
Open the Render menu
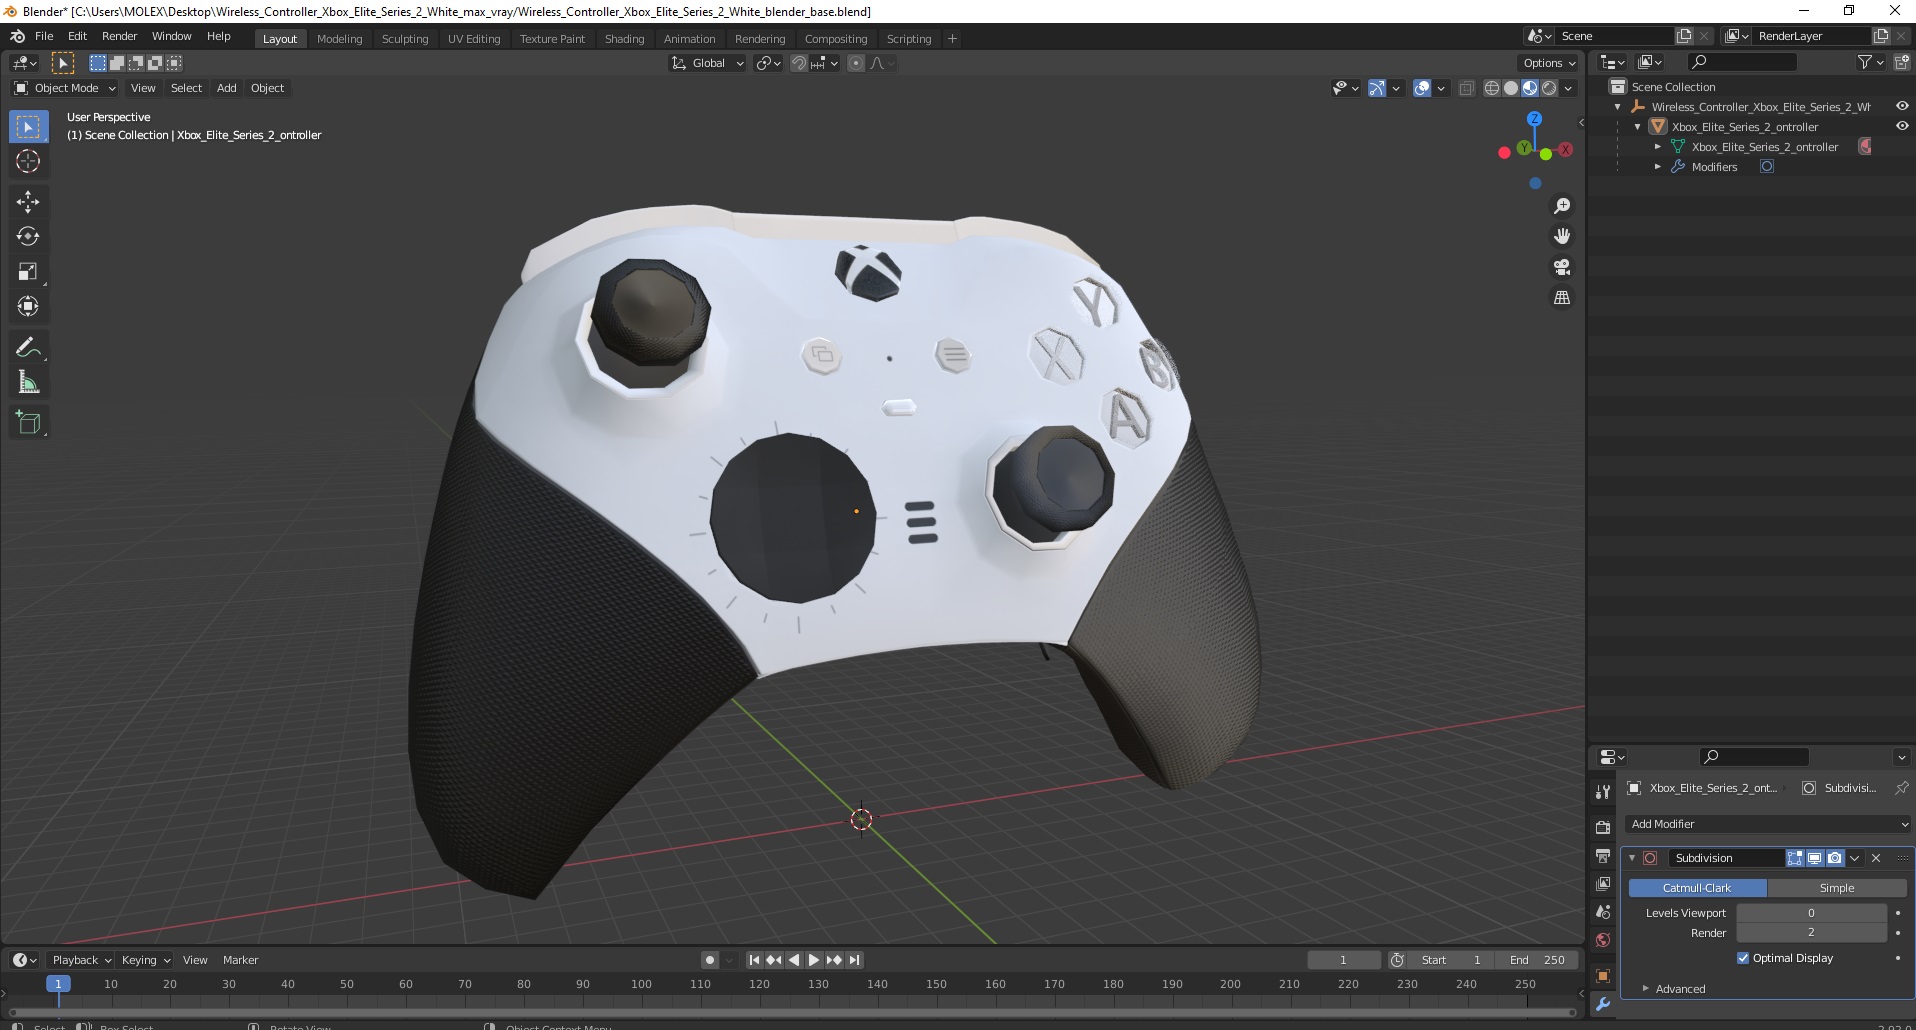(x=119, y=36)
